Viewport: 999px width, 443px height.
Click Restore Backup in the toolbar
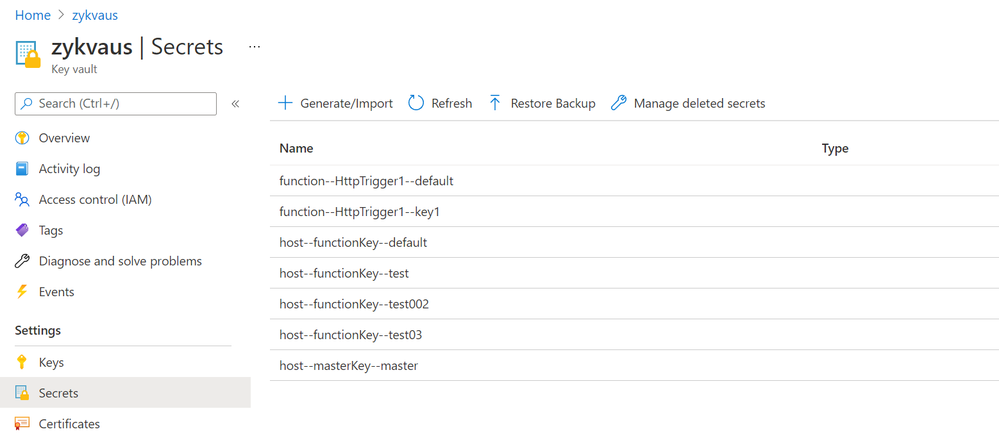pyautogui.click(x=541, y=103)
